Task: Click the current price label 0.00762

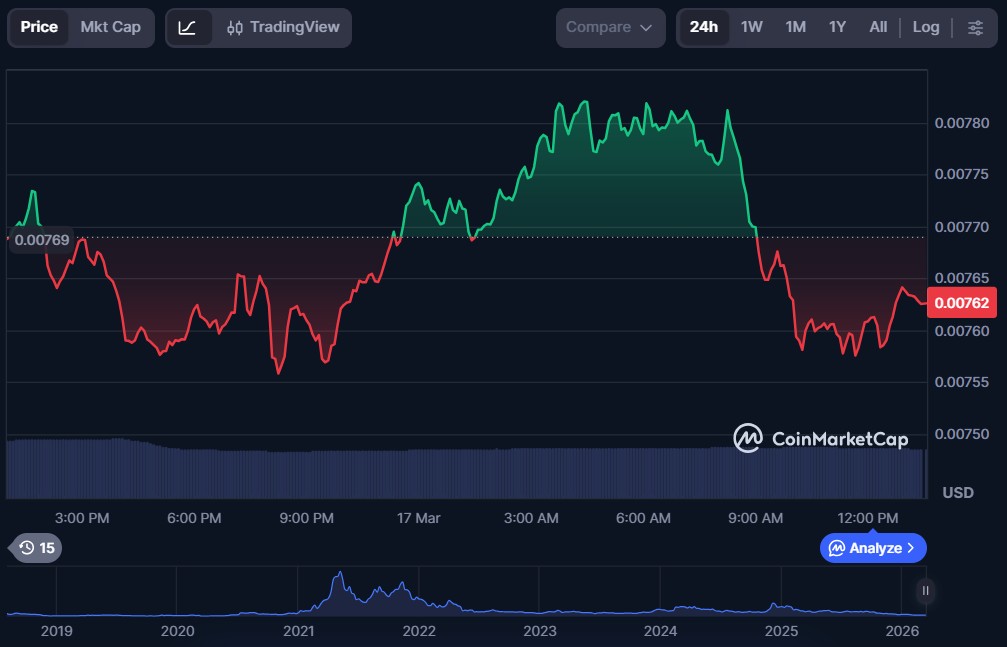Action: [965, 303]
